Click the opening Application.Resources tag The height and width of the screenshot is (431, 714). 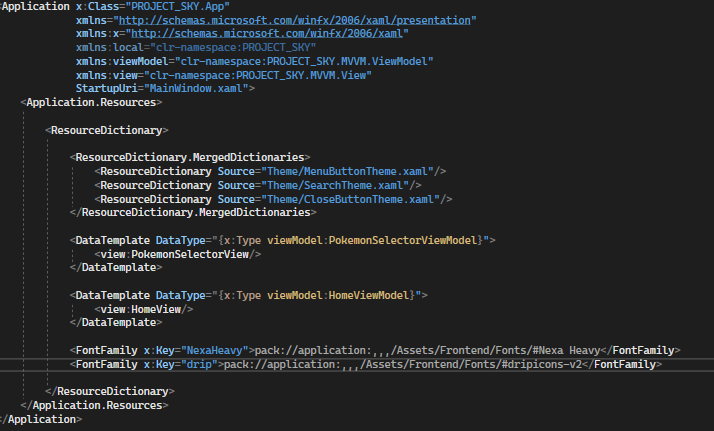91,102
